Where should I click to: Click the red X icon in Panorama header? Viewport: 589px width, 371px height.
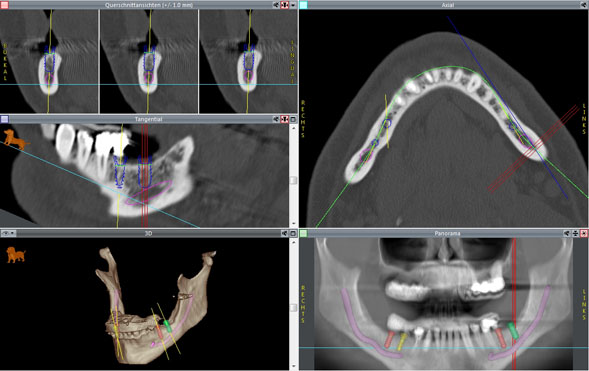(584, 233)
